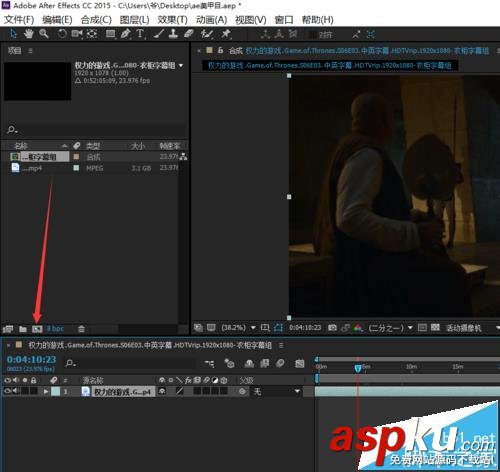500x472 pixels.
Task: Select the Pan Behind anchor point tool
Action: coord(92,34)
